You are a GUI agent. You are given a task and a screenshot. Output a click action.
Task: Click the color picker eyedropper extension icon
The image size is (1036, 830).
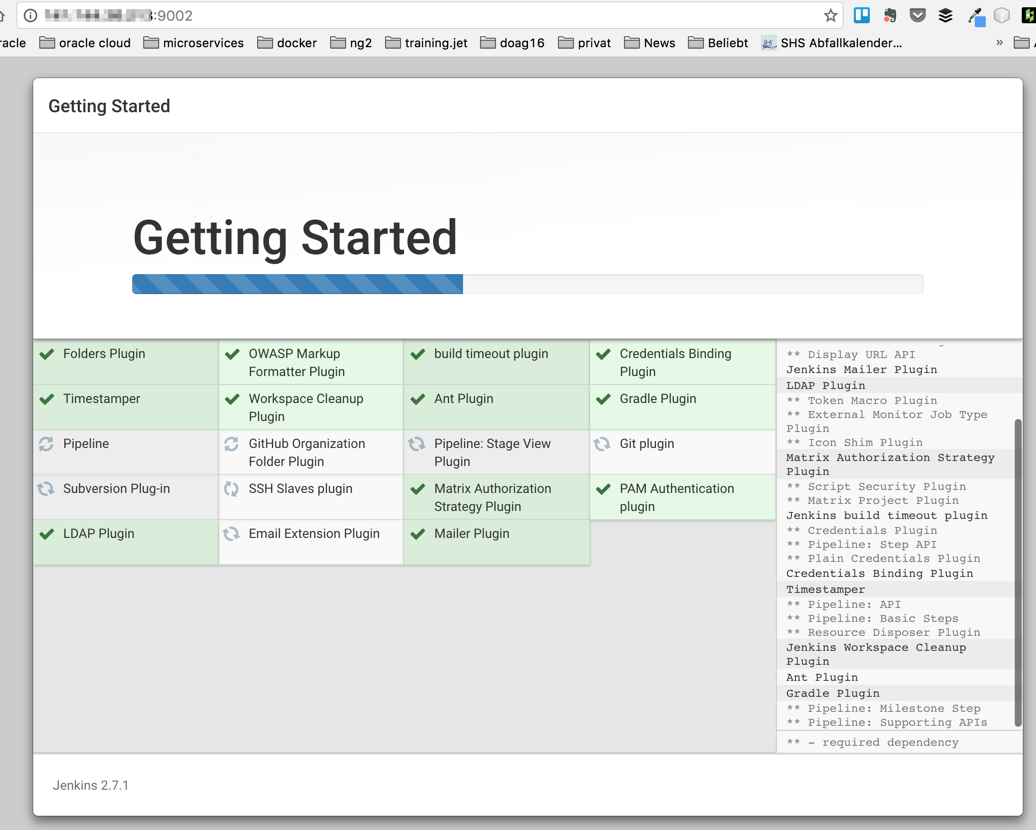click(977, 17)
